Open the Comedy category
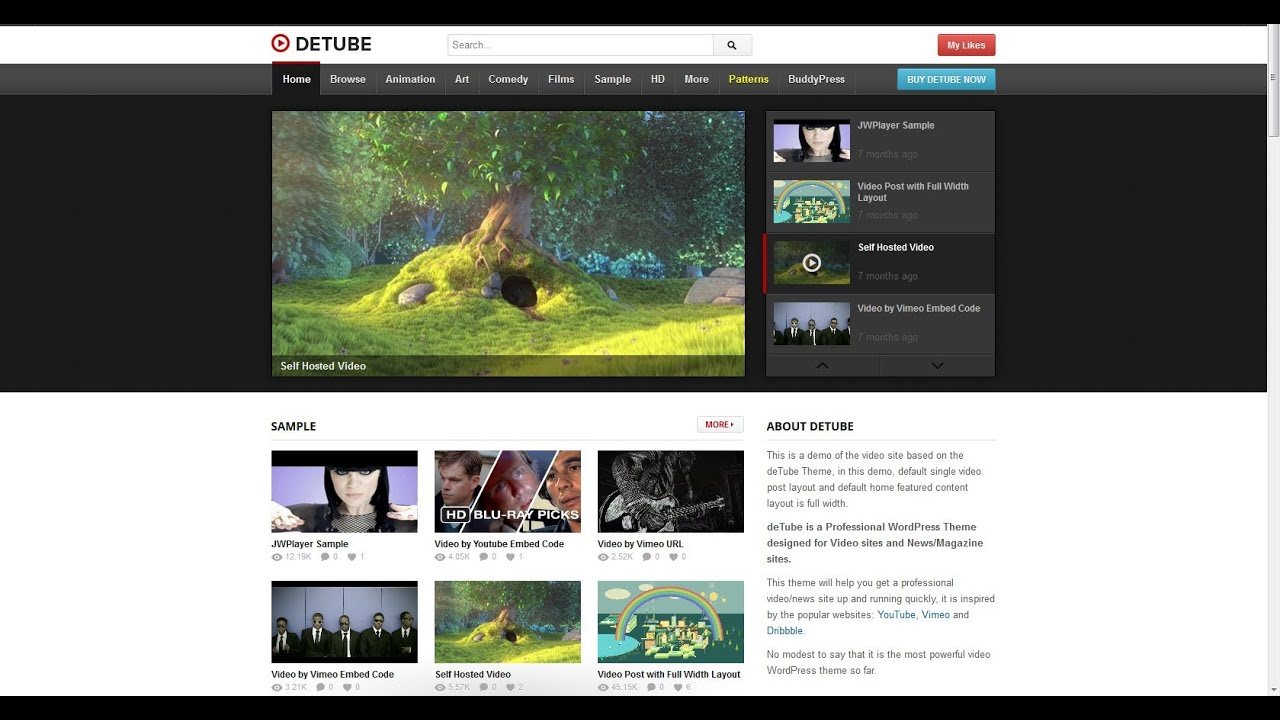This screenshot has width=1280, height=720. (508, 79)
